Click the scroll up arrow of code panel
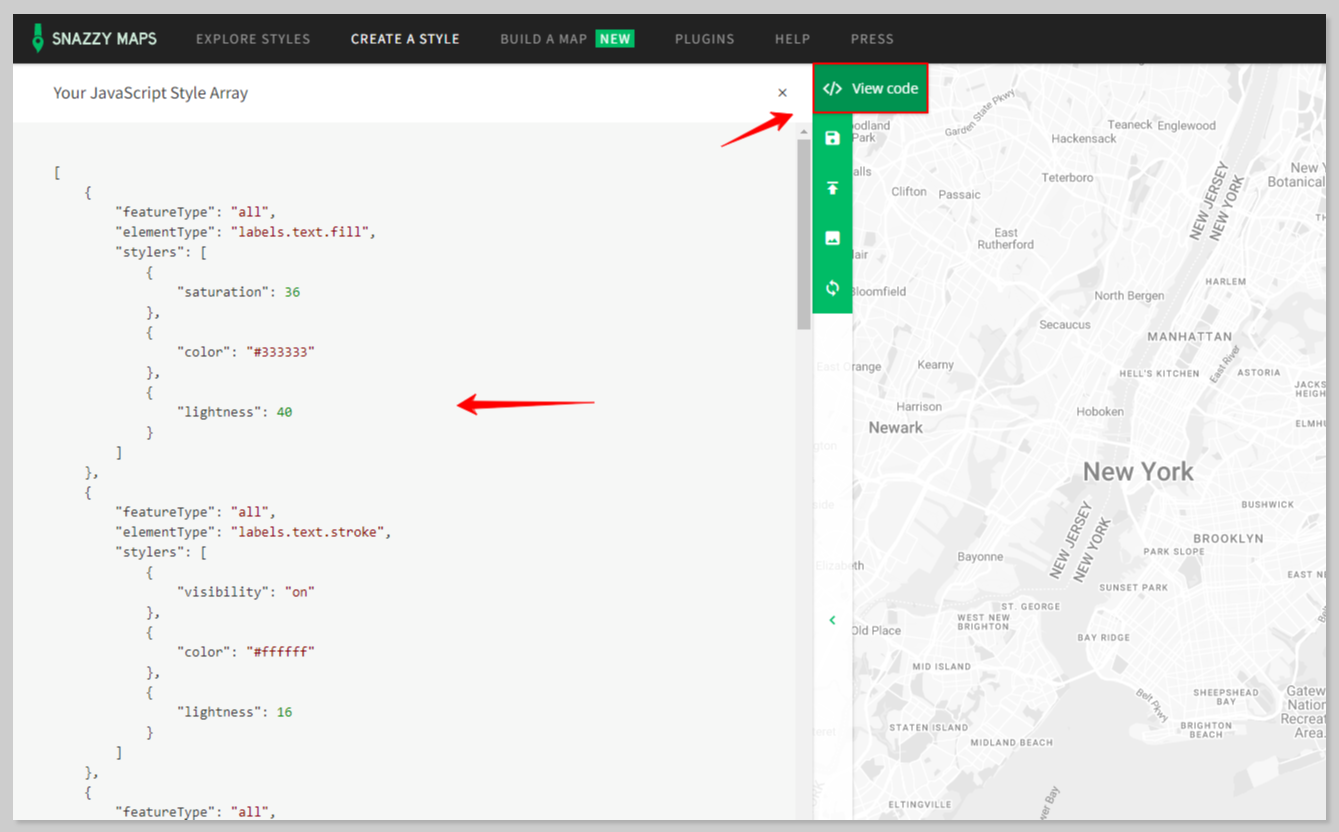Screen dimensions: 1339x832 click(803, 131)
